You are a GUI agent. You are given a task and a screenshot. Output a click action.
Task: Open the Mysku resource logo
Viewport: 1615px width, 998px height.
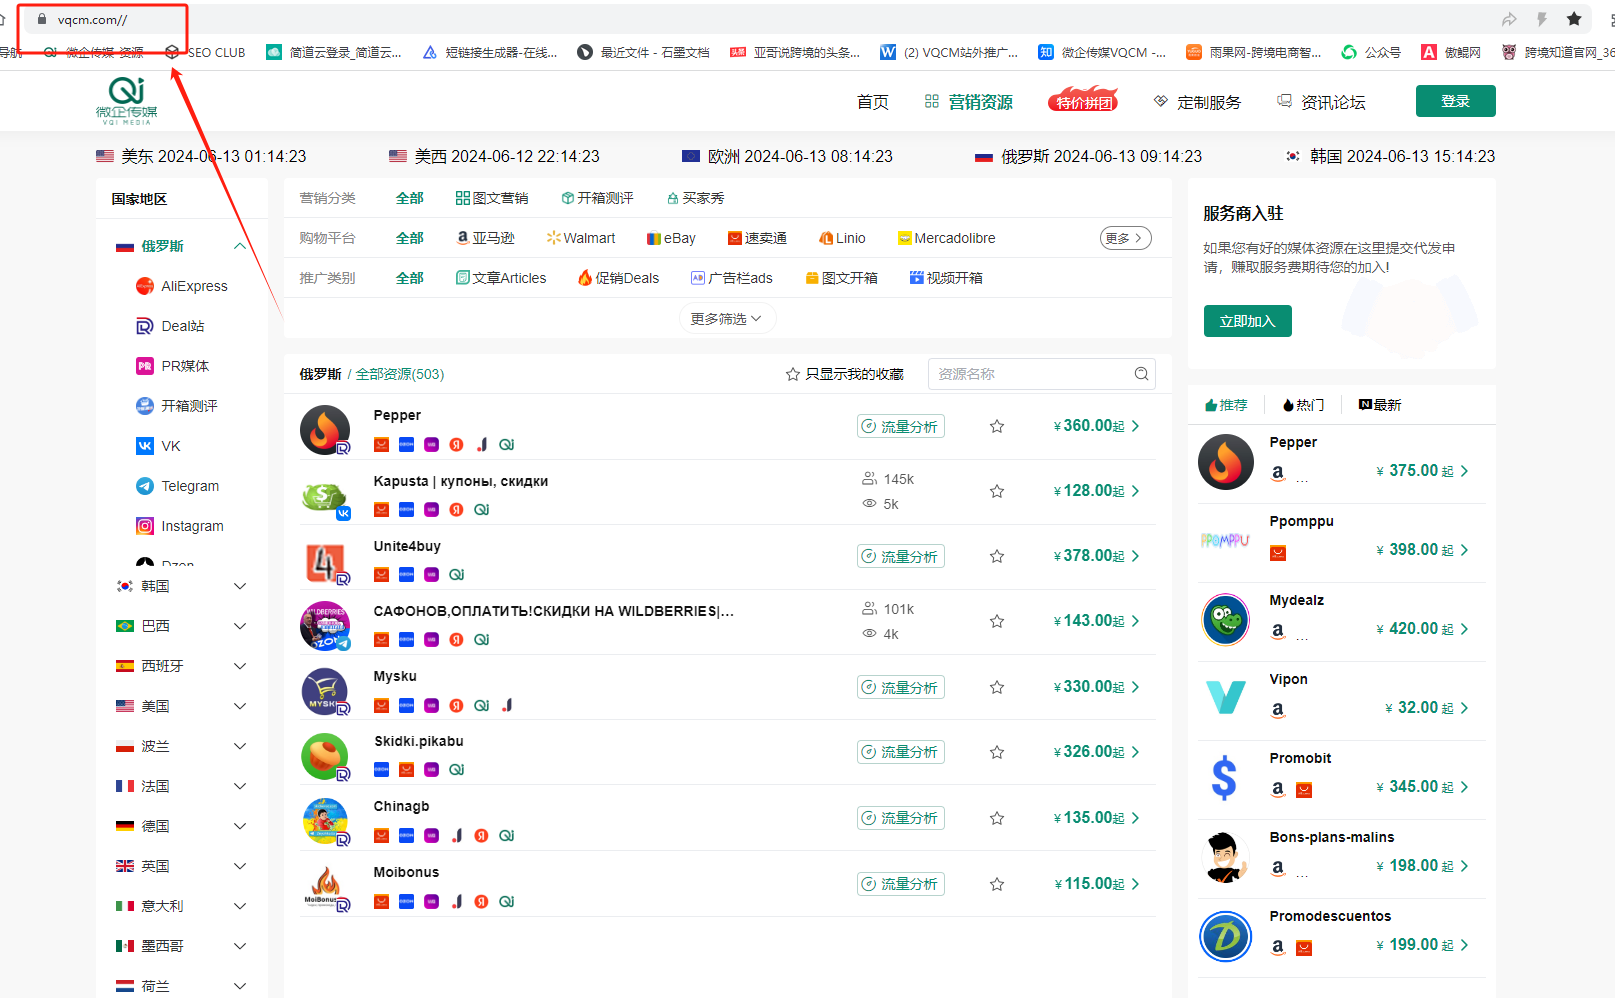click(x=325, y=691)
